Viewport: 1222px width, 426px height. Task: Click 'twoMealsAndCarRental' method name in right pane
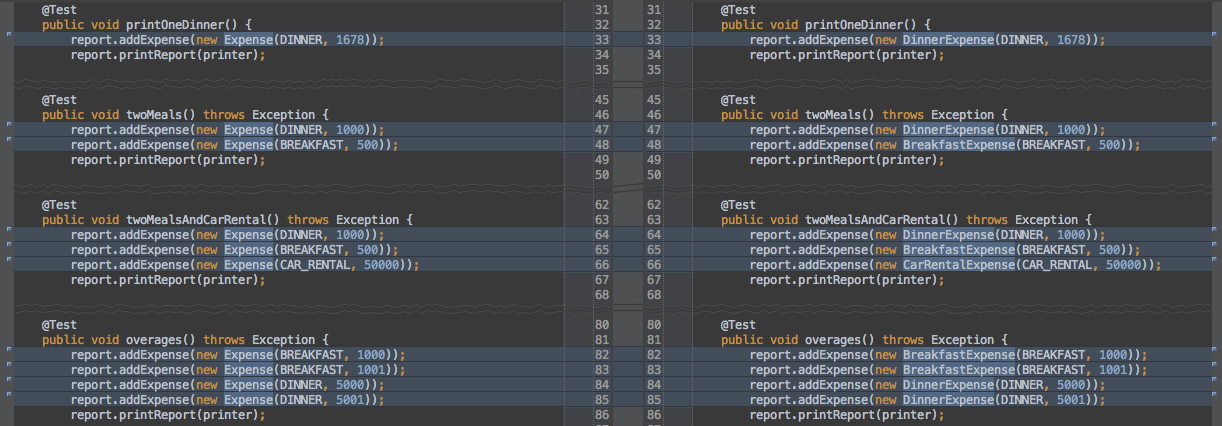click(x=875, y=219)
